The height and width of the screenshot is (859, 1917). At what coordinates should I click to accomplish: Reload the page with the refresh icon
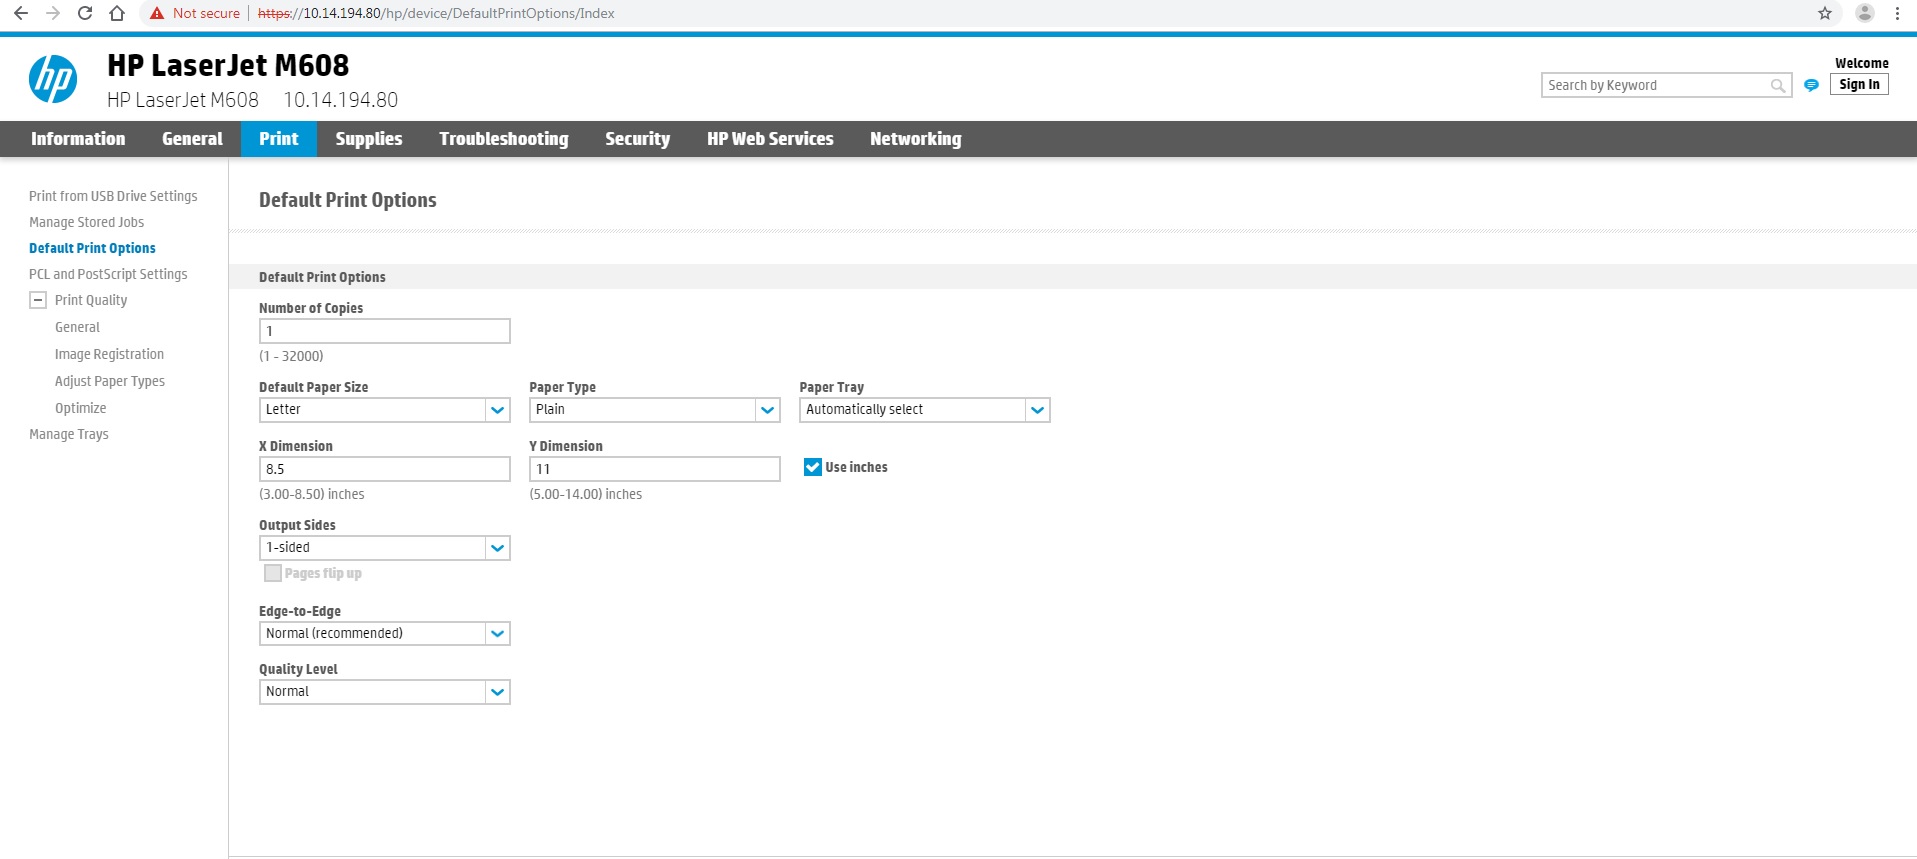tap(85, 13)
